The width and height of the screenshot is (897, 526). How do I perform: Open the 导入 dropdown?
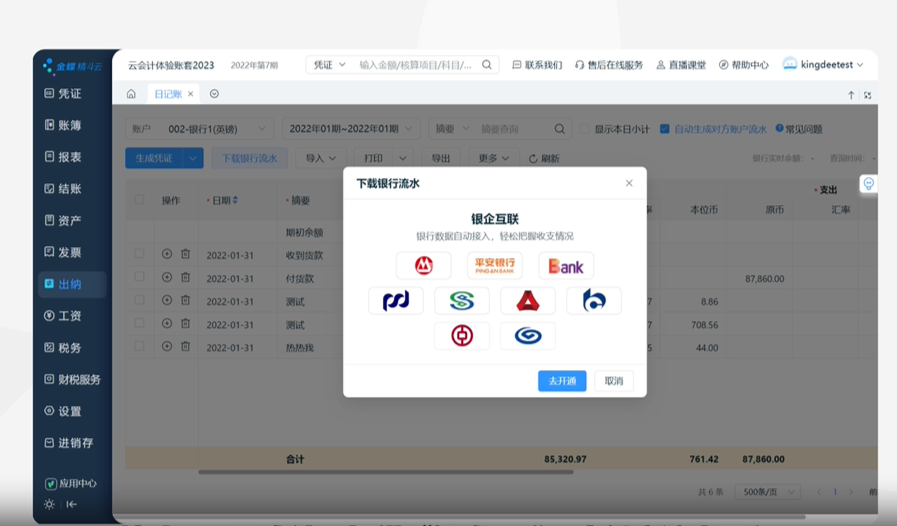pyautogui.click(x=320, y=158)
